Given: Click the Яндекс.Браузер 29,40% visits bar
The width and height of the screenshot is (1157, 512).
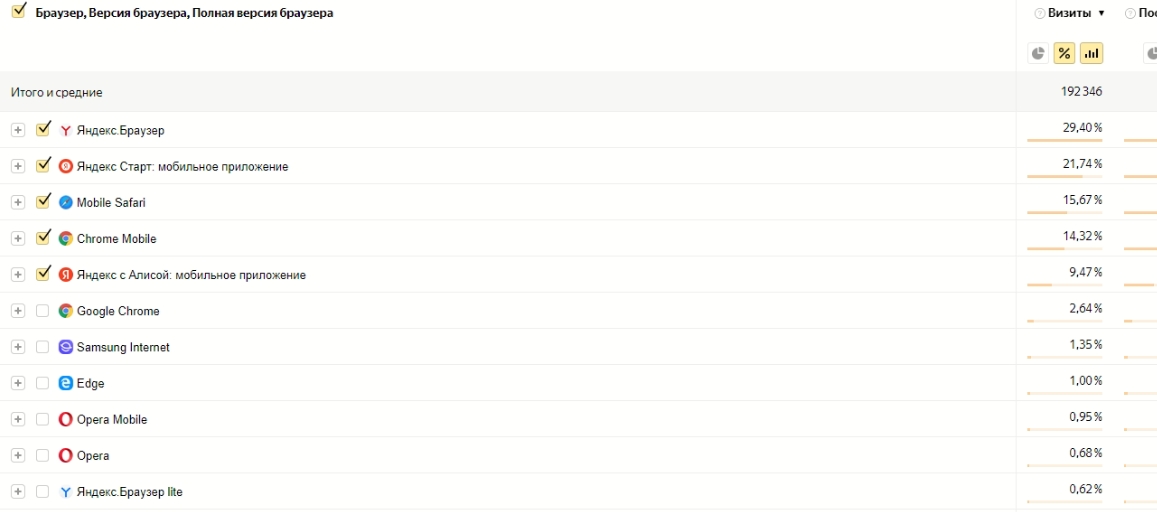Looking at the screenshot, I should pyautogui.click(x=1065, y=140).
